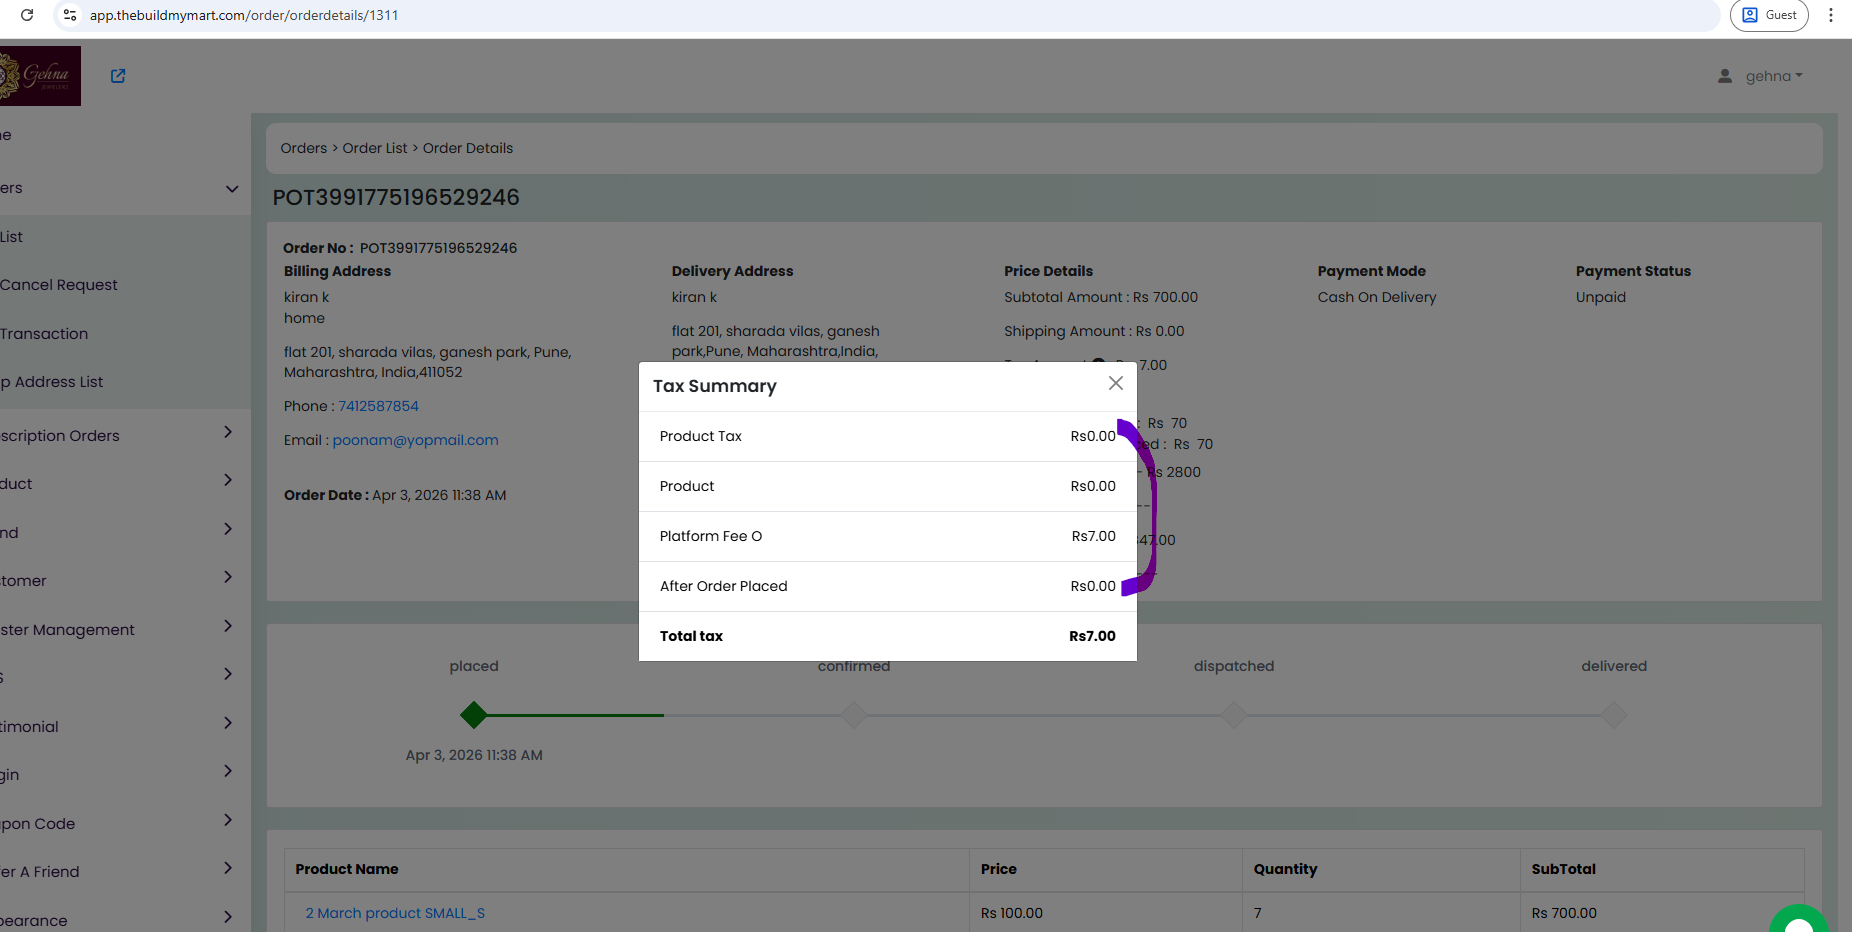The width and height of the screenshot is (1852, 932).
Task: Click the Platform Fee O row label
Action: coord(711,536)
